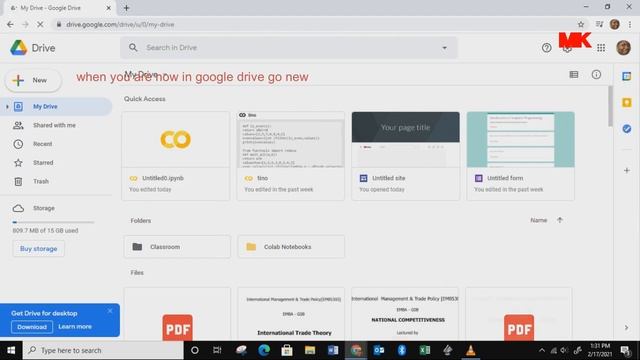The image size is (640, 360).
Task: Select the Colab Notebooks folder
Action: tap(291, 247)
